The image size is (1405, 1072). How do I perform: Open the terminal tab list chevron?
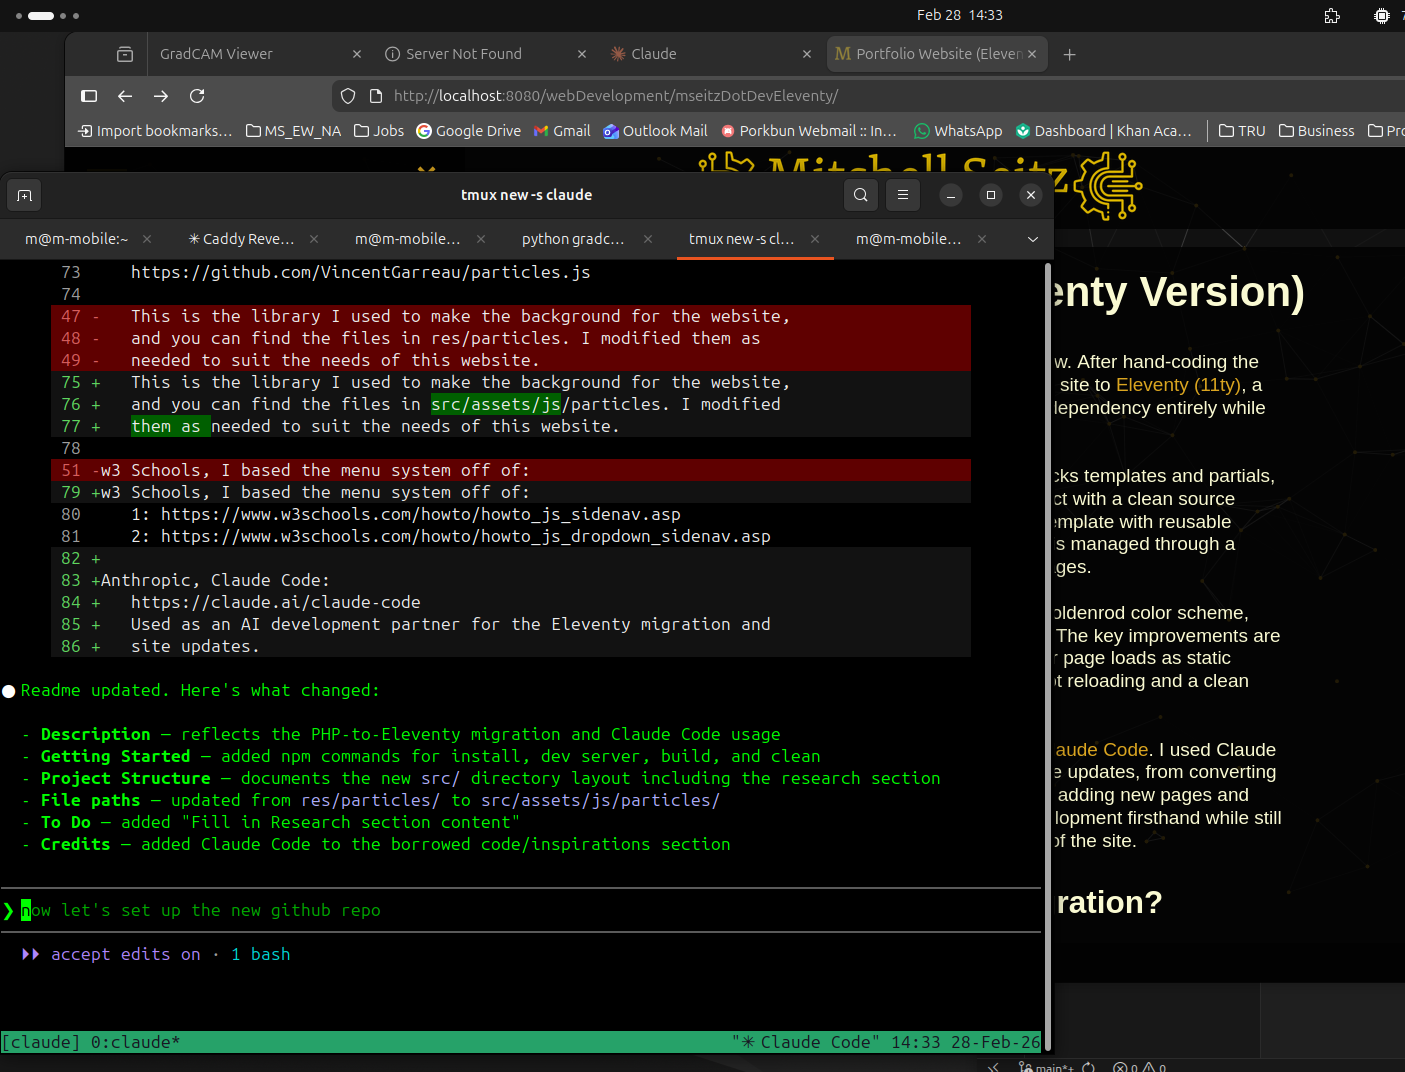click(1032, 239)
